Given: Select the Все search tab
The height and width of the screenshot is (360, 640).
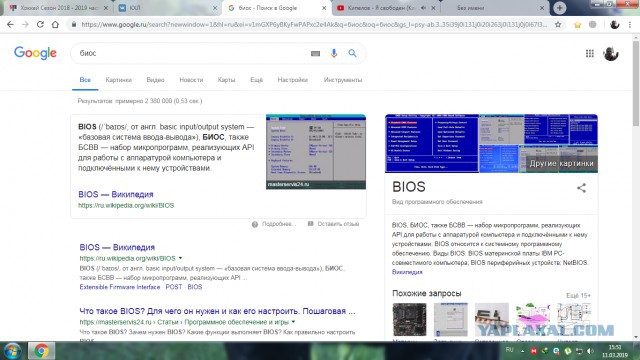Looking at the screenshot, I should (x=85, y=80).
